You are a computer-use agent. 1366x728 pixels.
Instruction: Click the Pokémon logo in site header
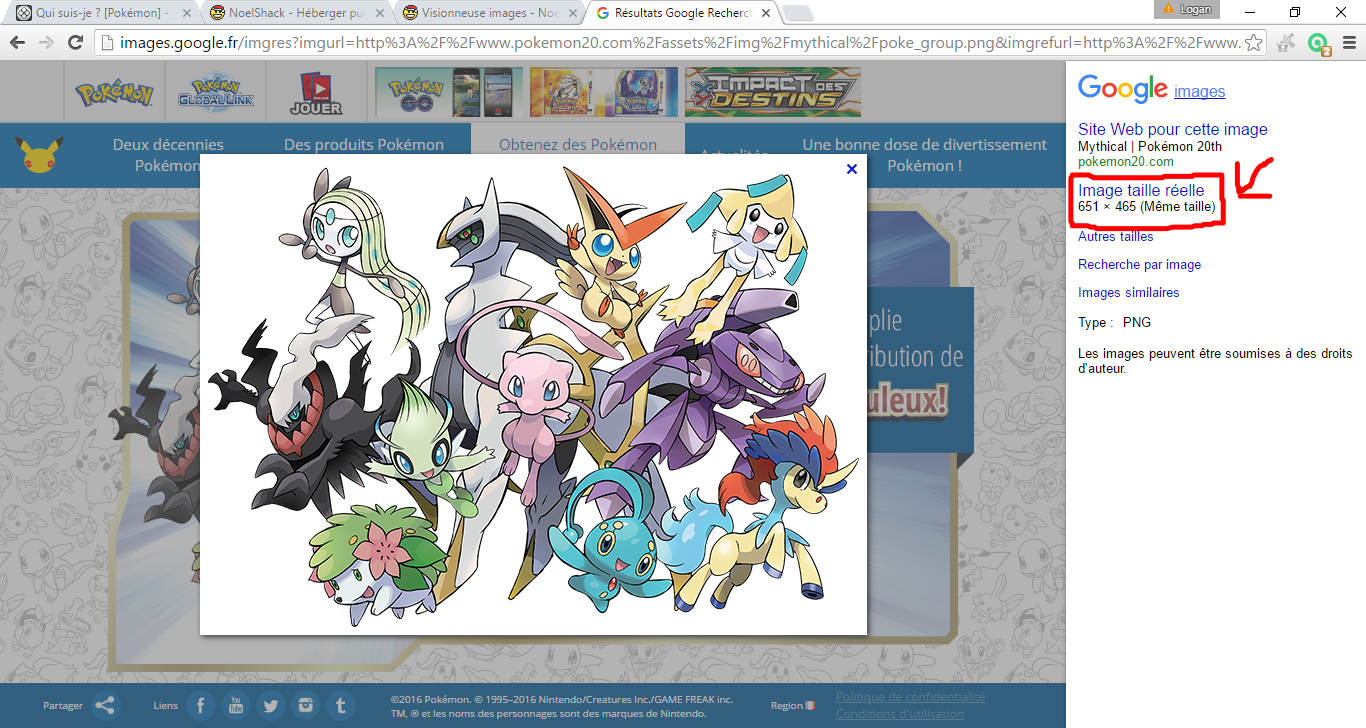pyautogui.click(x=114, y=94)
